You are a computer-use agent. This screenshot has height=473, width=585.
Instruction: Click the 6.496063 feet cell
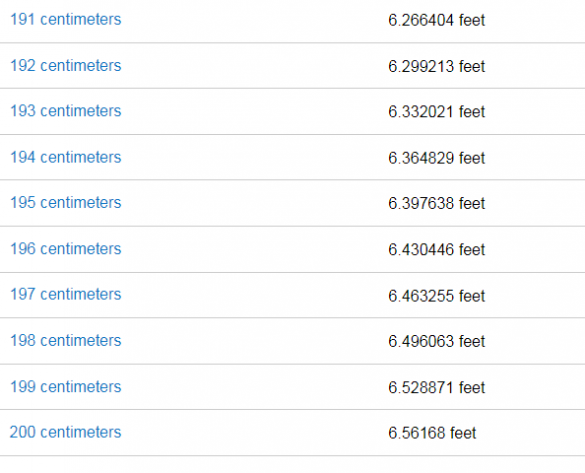tap(437, 341)
